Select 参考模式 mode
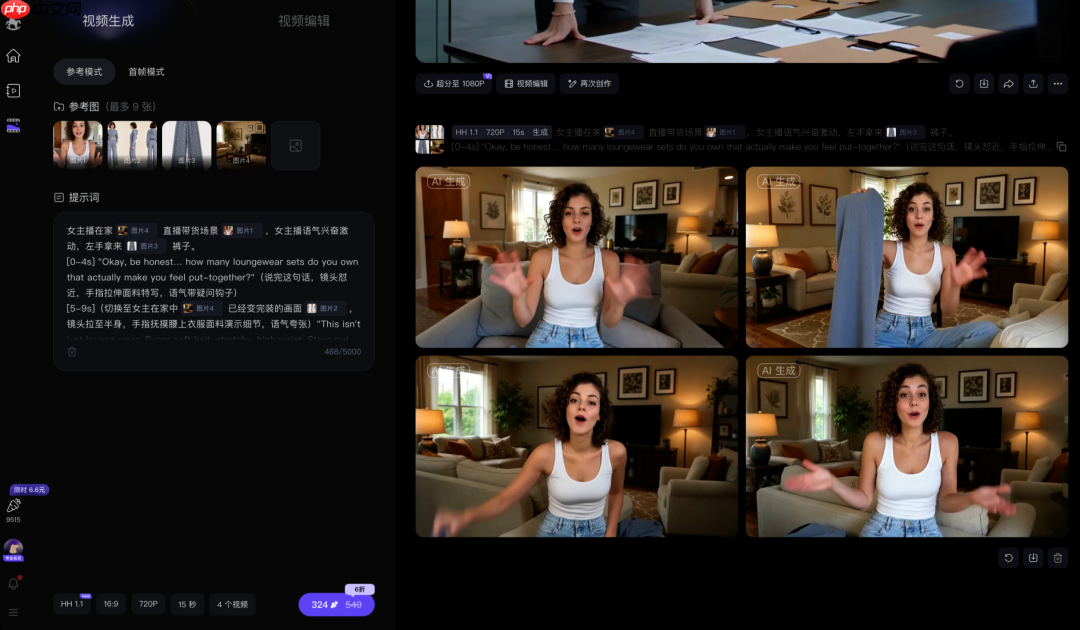The image size is (1080, 630). click(84, 72)
